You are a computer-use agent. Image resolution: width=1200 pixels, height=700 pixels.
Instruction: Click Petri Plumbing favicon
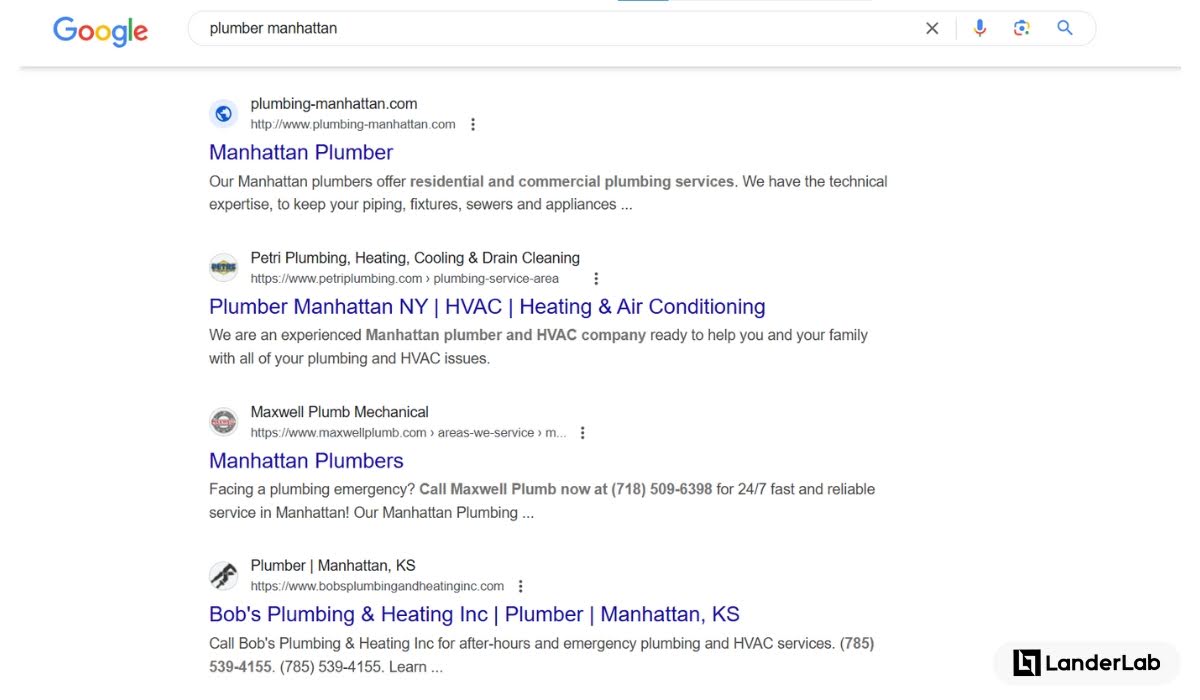coord(224,268)
